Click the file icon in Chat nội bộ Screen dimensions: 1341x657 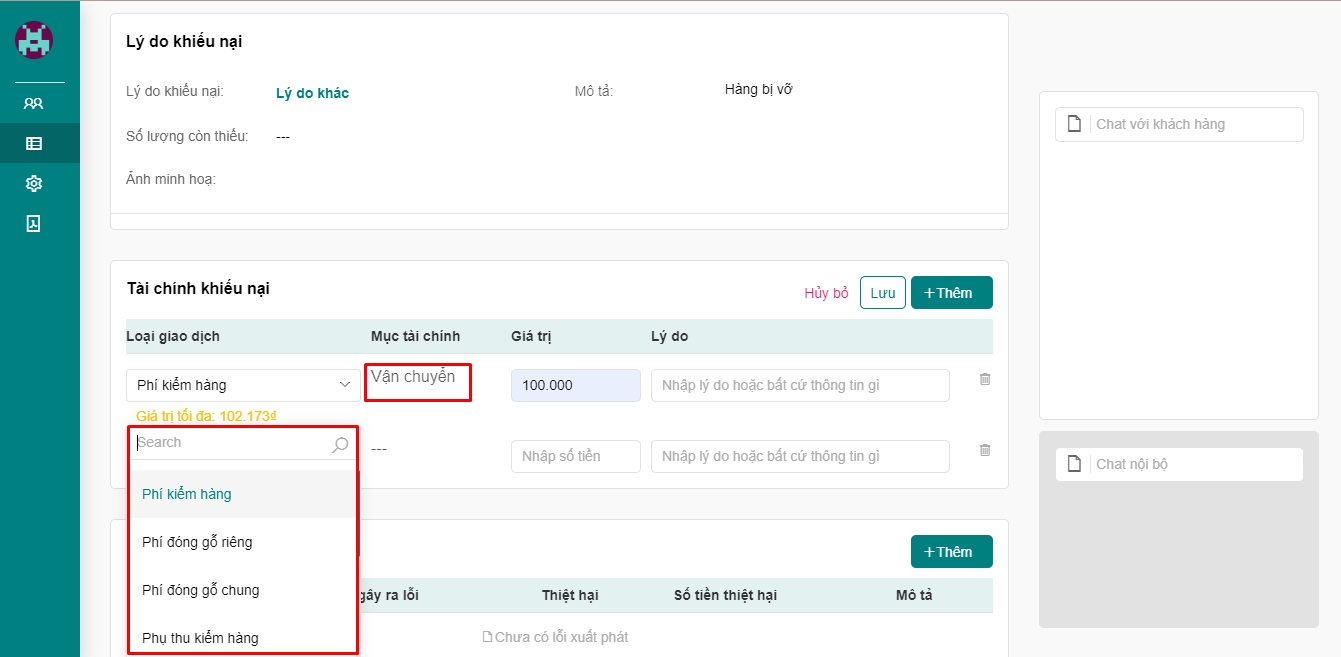[x=1075, y=464]
